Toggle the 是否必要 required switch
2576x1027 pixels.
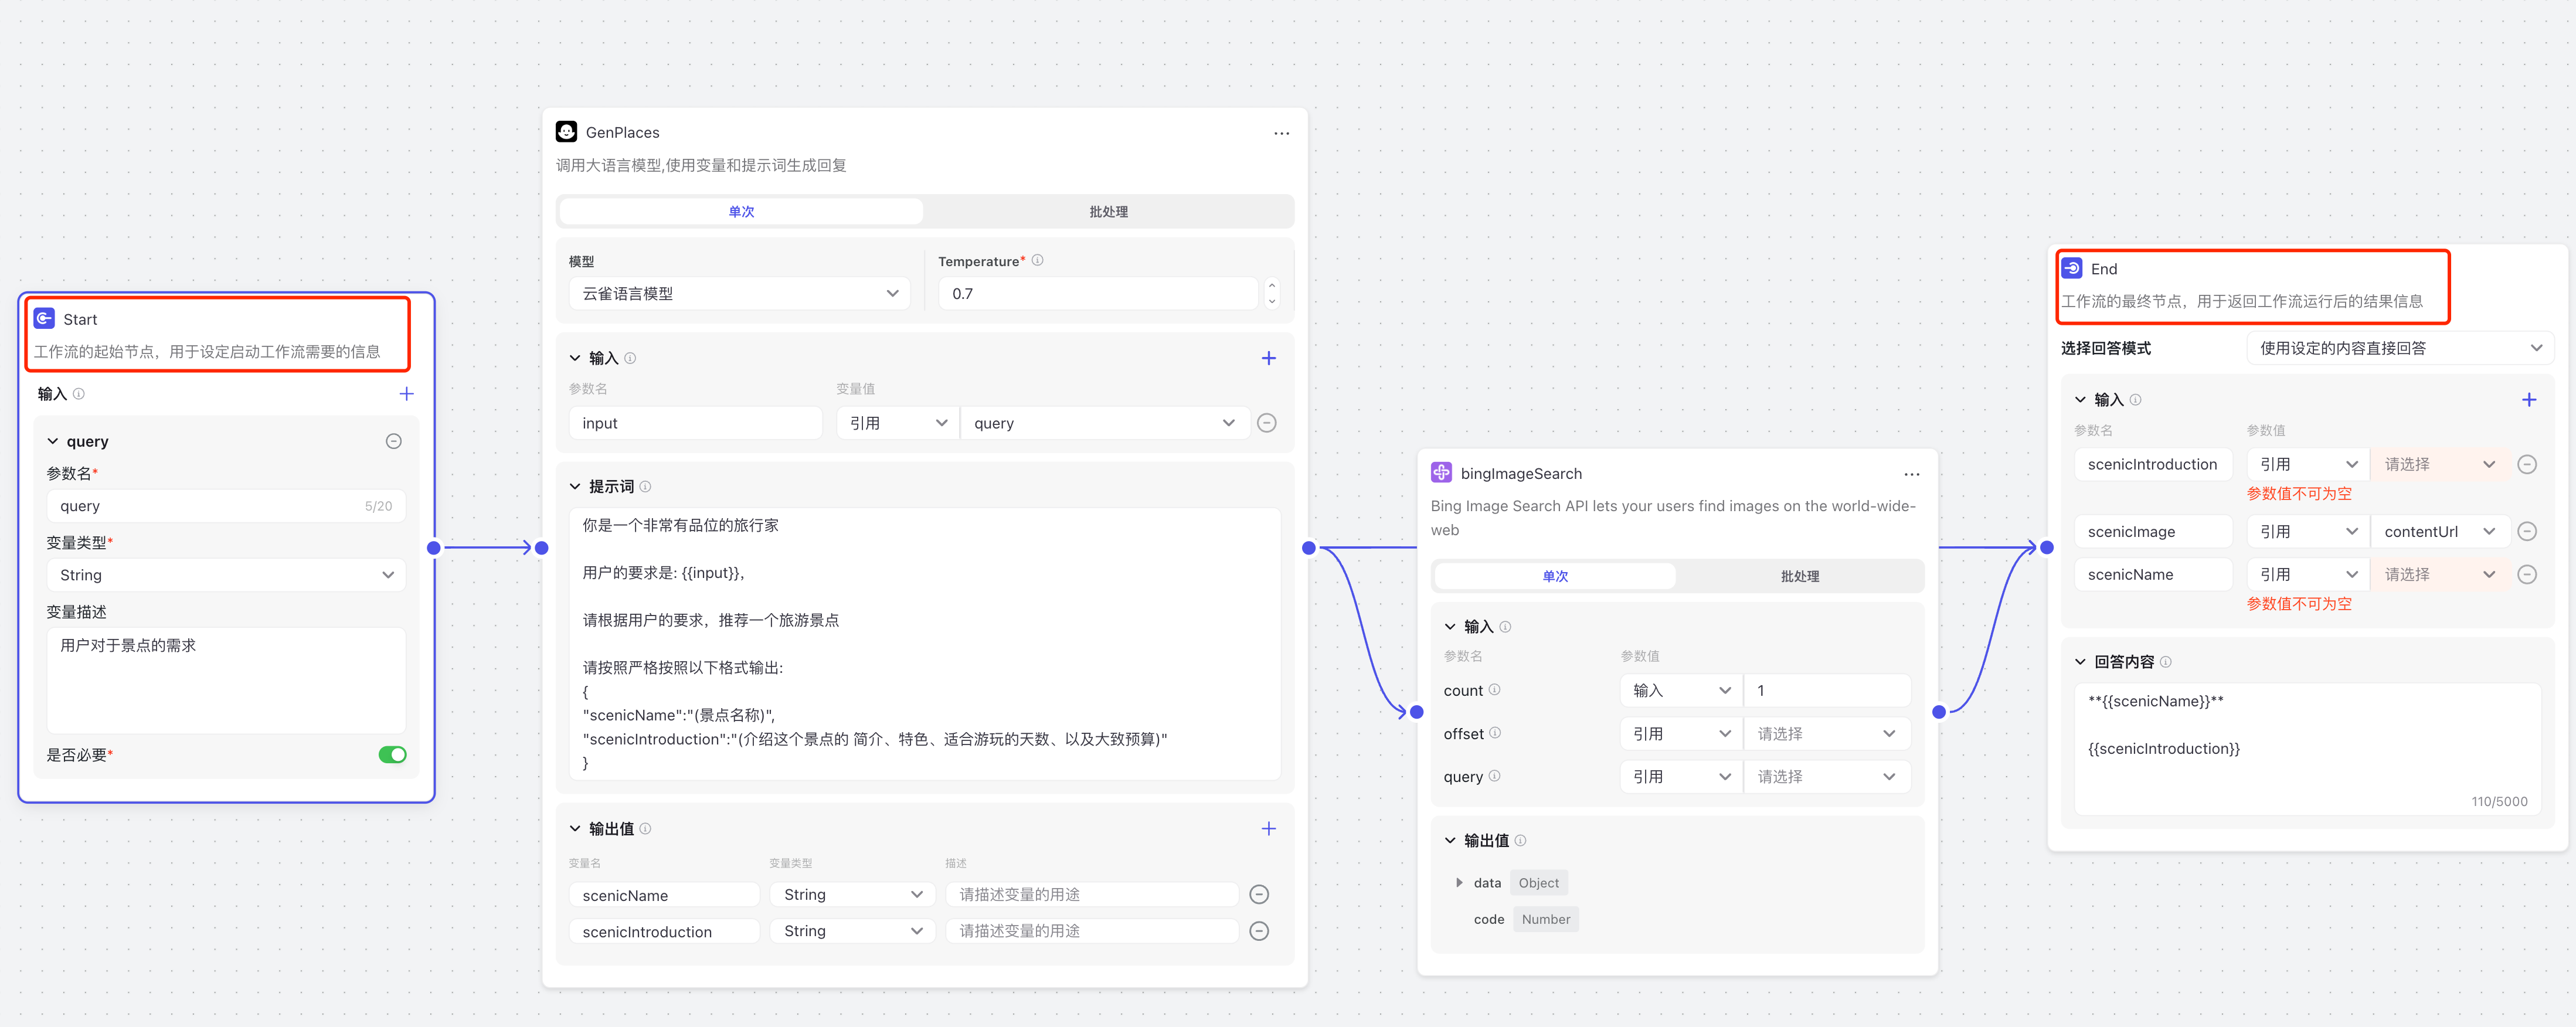pyautogui.click(x=392, y=754)
